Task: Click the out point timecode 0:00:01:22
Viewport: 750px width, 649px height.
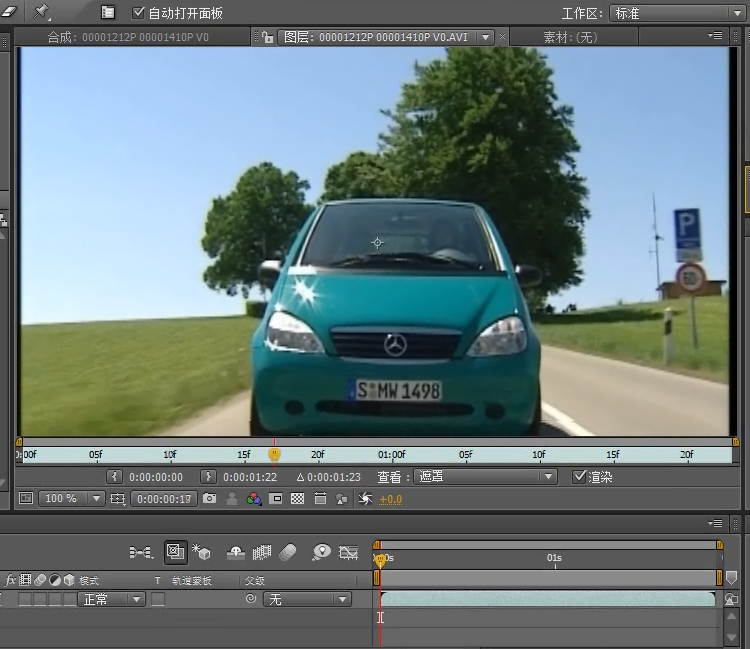Action: coord(250,477)
